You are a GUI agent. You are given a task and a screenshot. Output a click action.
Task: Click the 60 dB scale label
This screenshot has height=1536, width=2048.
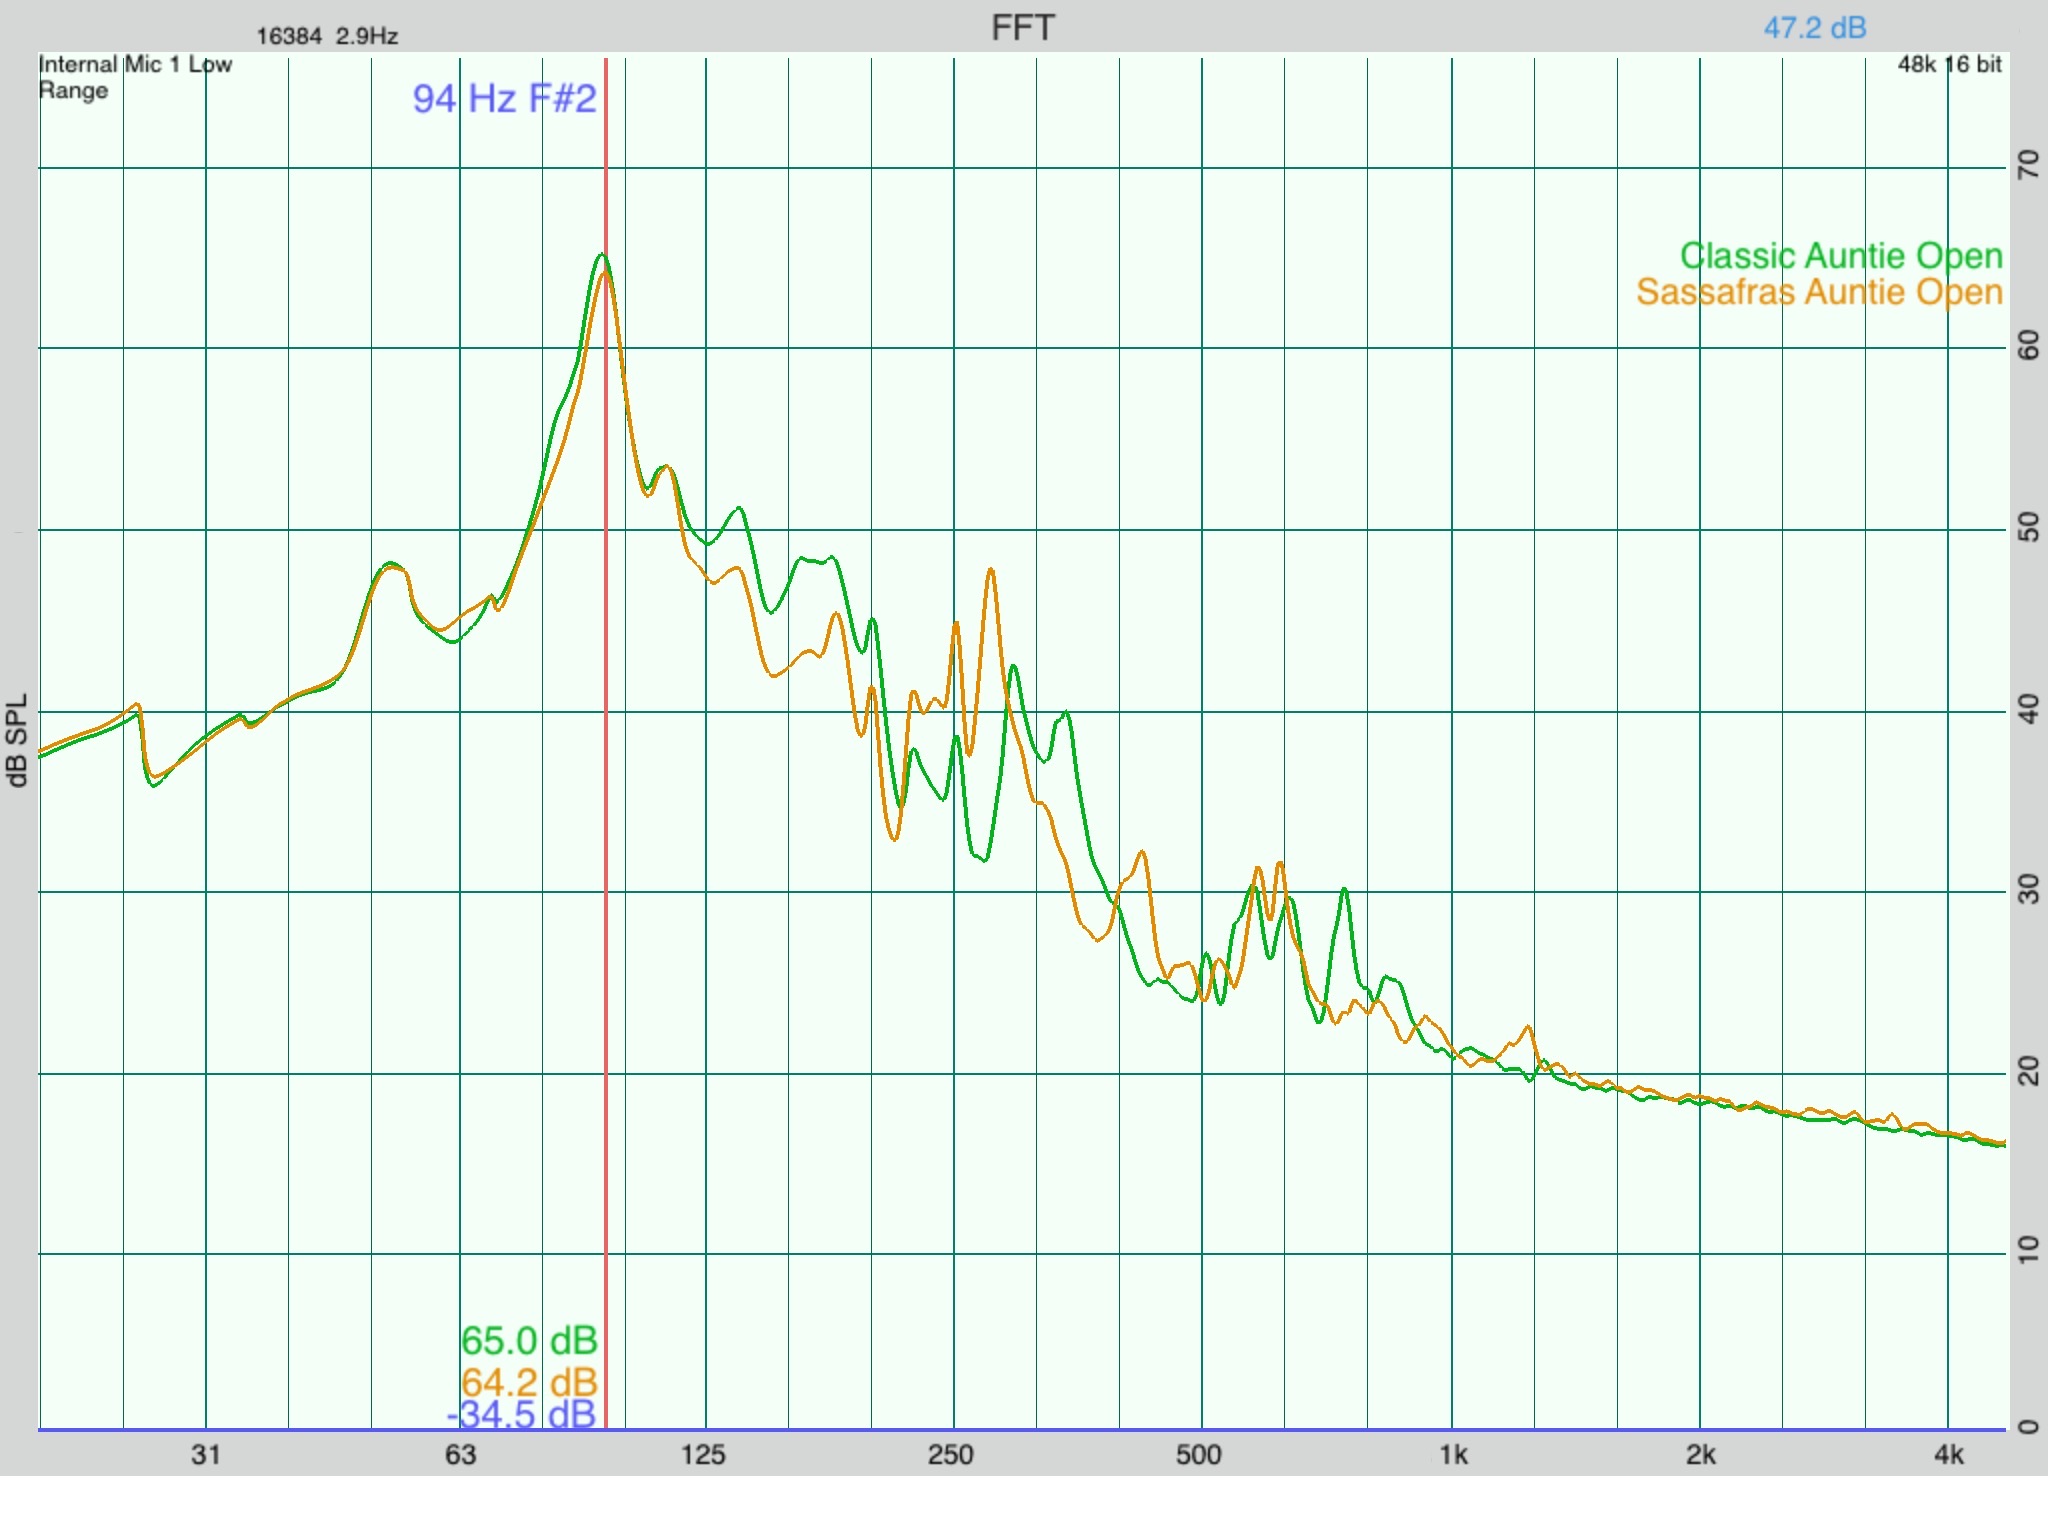point(2028,346)
